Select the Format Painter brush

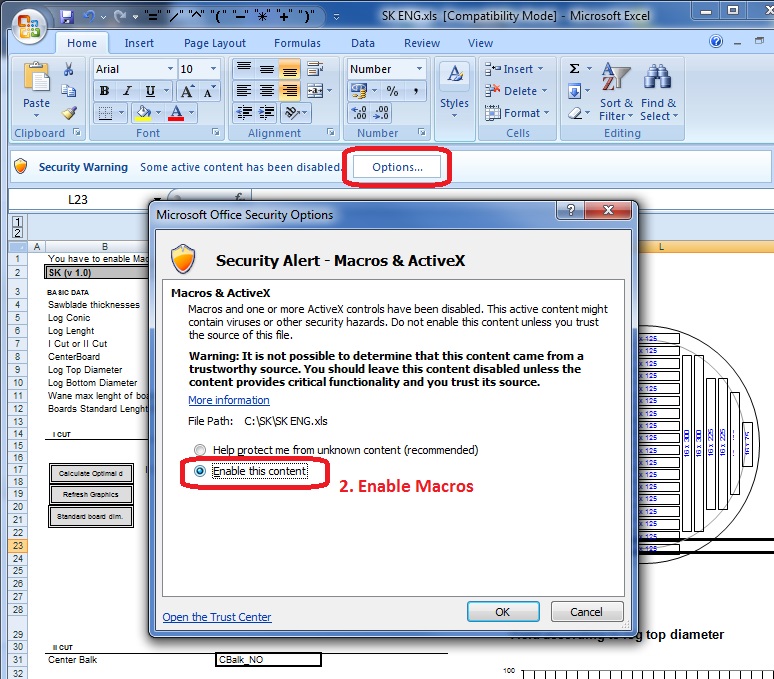tap(69, 113)
